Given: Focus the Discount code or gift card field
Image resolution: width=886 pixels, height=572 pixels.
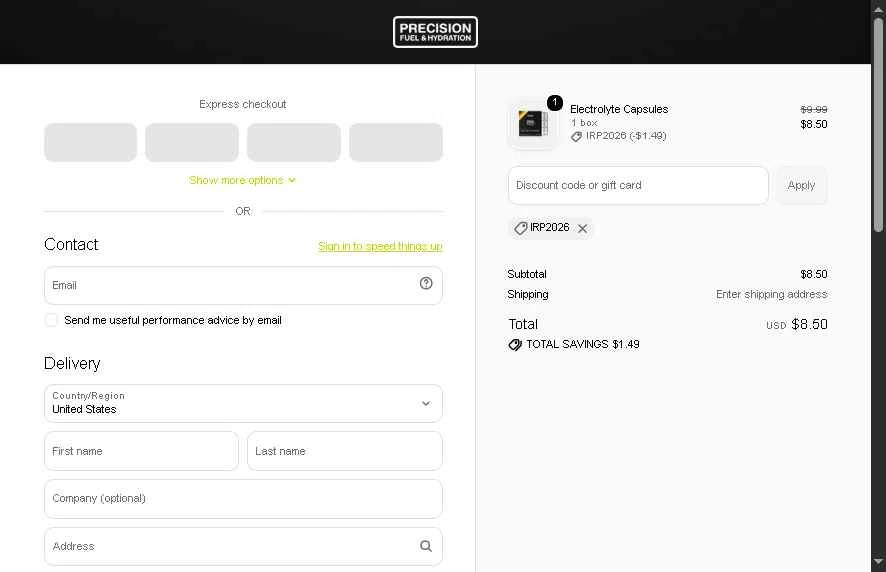Looking at the screenshot, I should click(638, 185).
